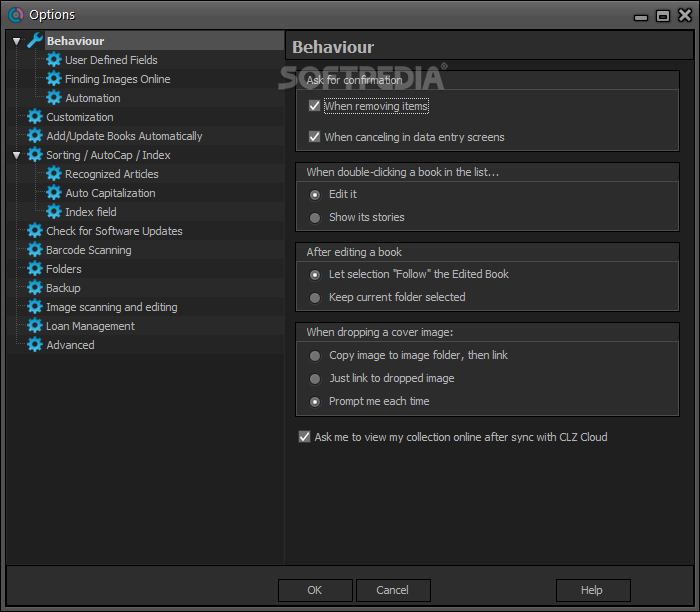700x612 pixels.
Task: Click the gear icon beside Customization
Action: click(35, 117)
